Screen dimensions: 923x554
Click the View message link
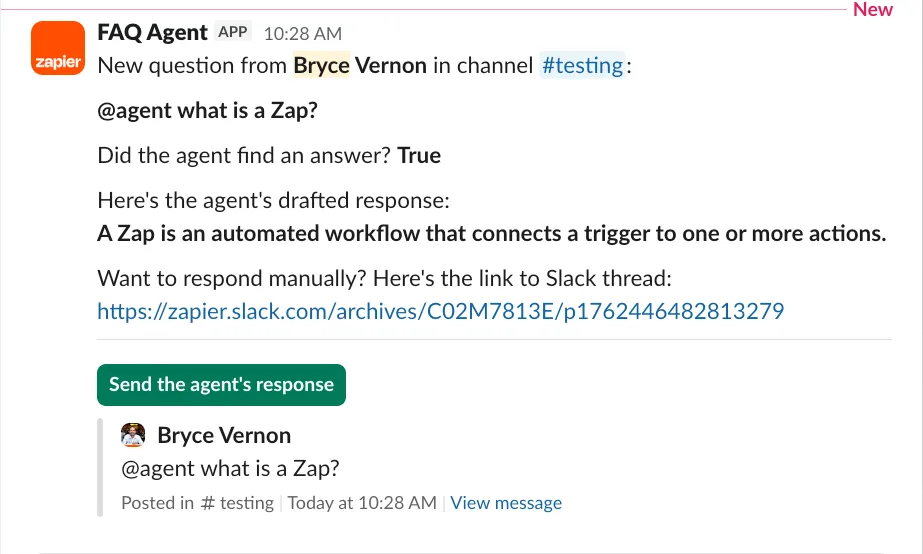pos(506,503)
